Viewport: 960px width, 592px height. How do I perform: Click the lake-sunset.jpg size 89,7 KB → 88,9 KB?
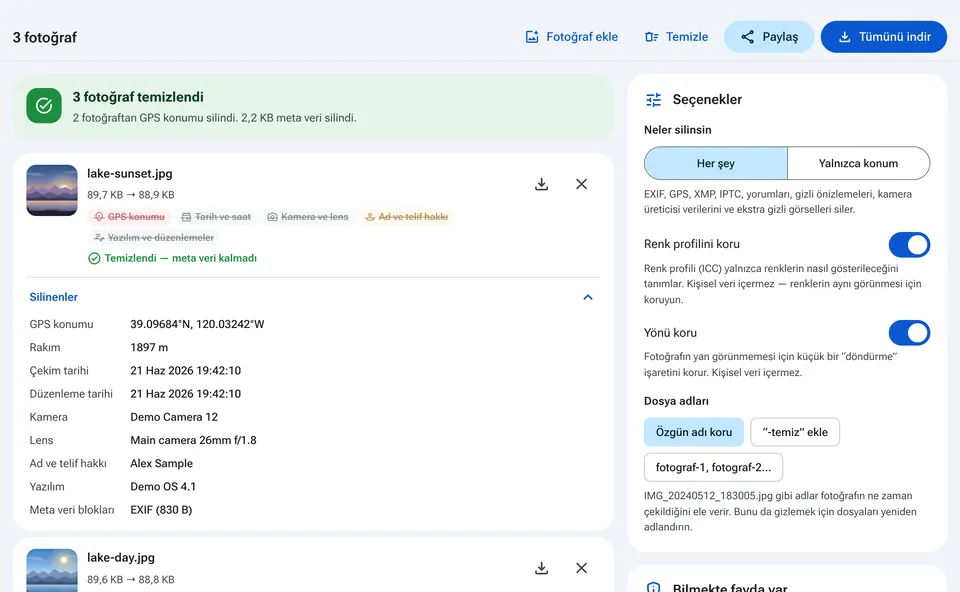pyautogui.click(x=130, y=195)
